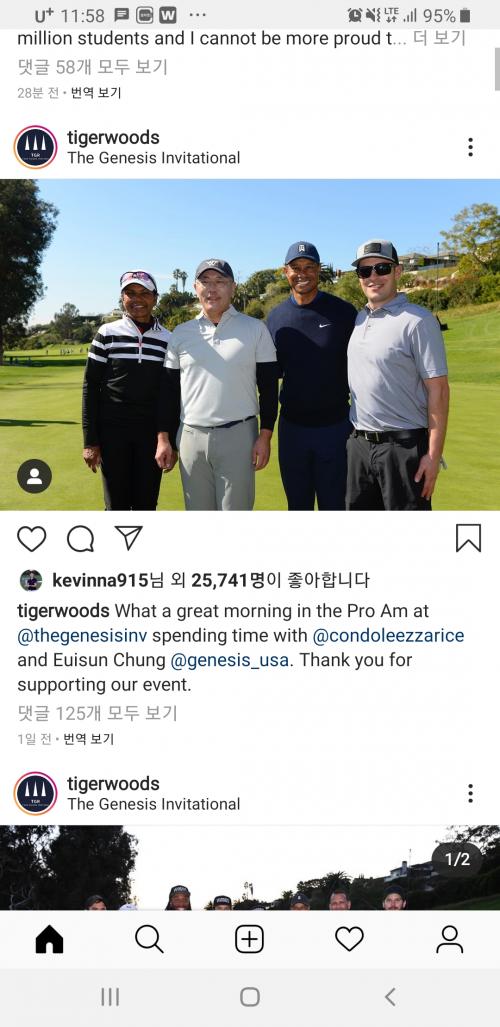View all 58 comments on previous post
Image resolution: width=500 pixels, height=1027 pixels.
point(92,67)
